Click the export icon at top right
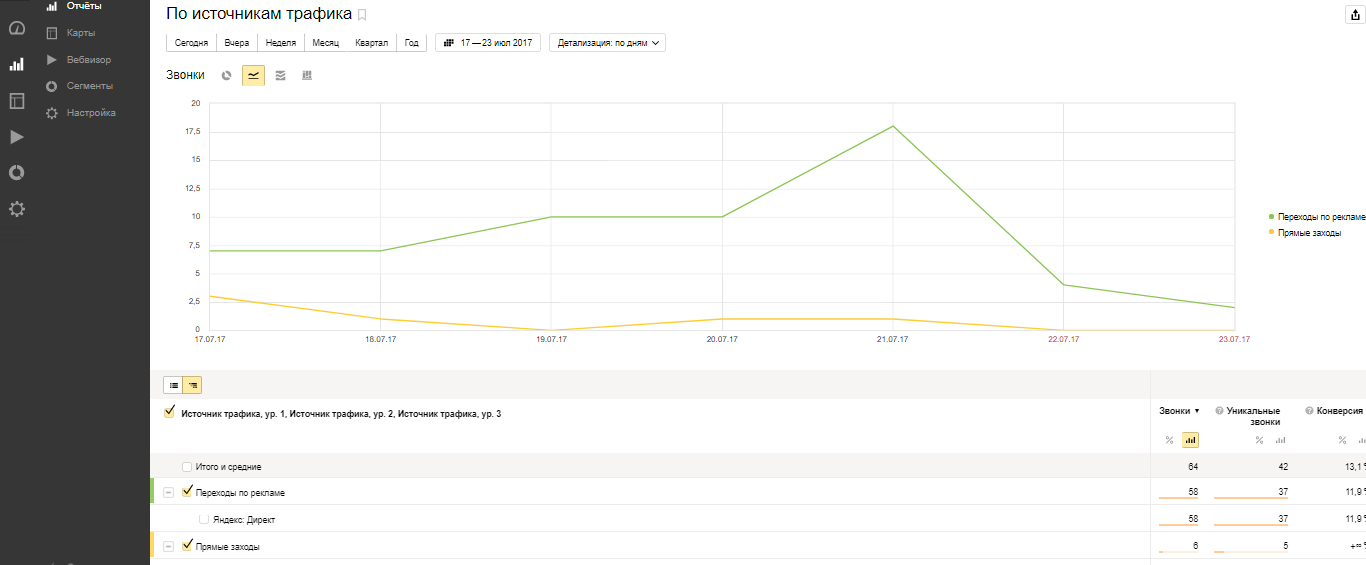The height and width of the screenshot is (565, 1366). click(1356, 15)
